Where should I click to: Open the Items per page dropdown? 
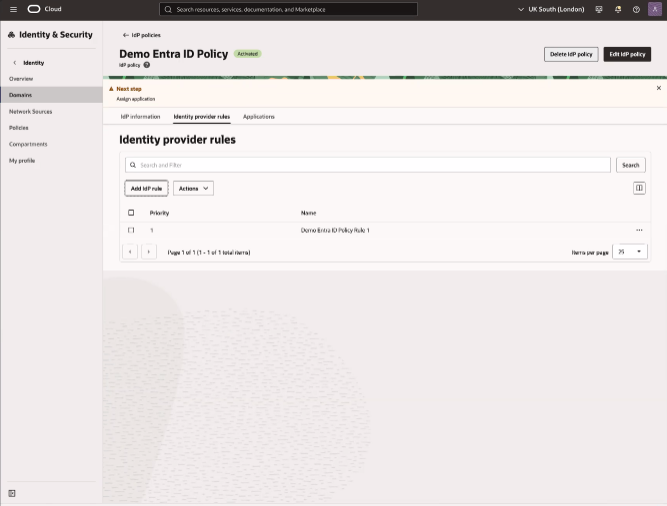(629, 252)
